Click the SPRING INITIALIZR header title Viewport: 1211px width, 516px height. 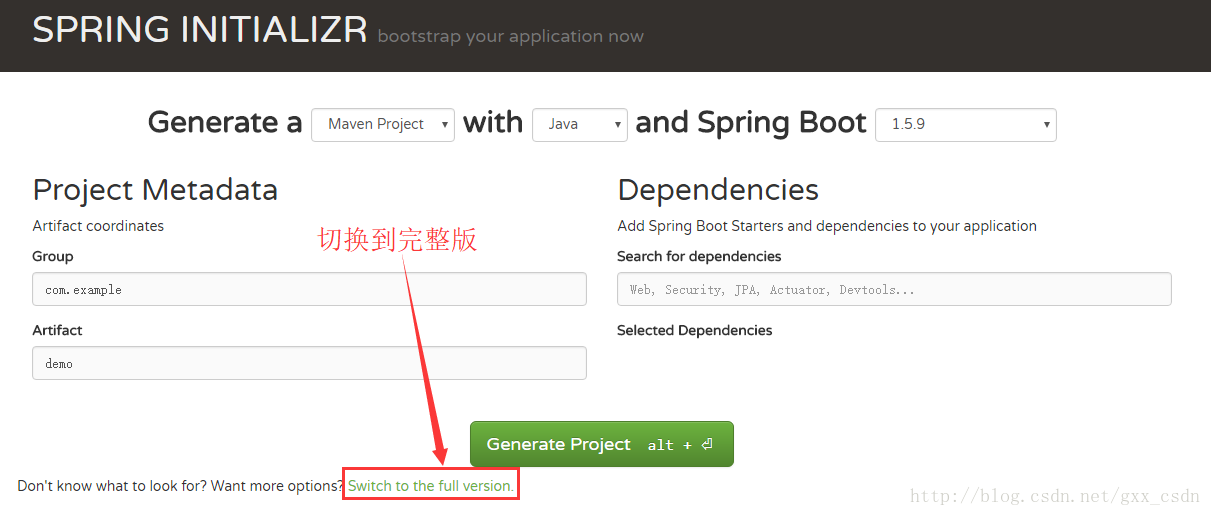(x=200, y=29)
